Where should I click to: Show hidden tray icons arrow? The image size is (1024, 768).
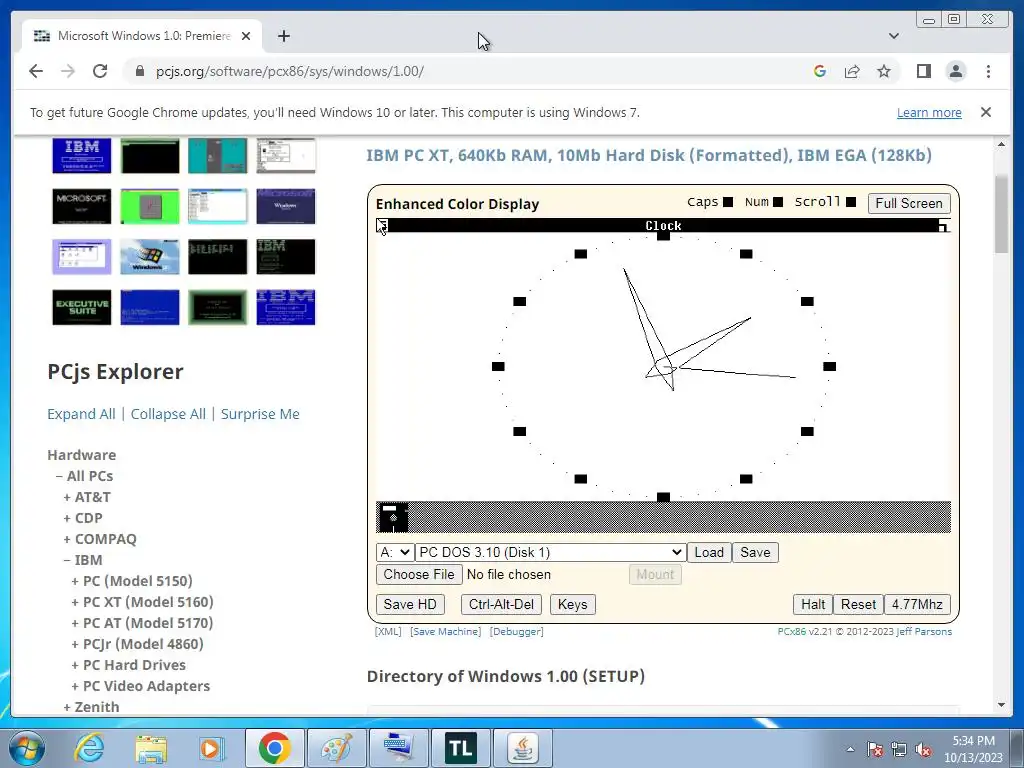[850, 749]
